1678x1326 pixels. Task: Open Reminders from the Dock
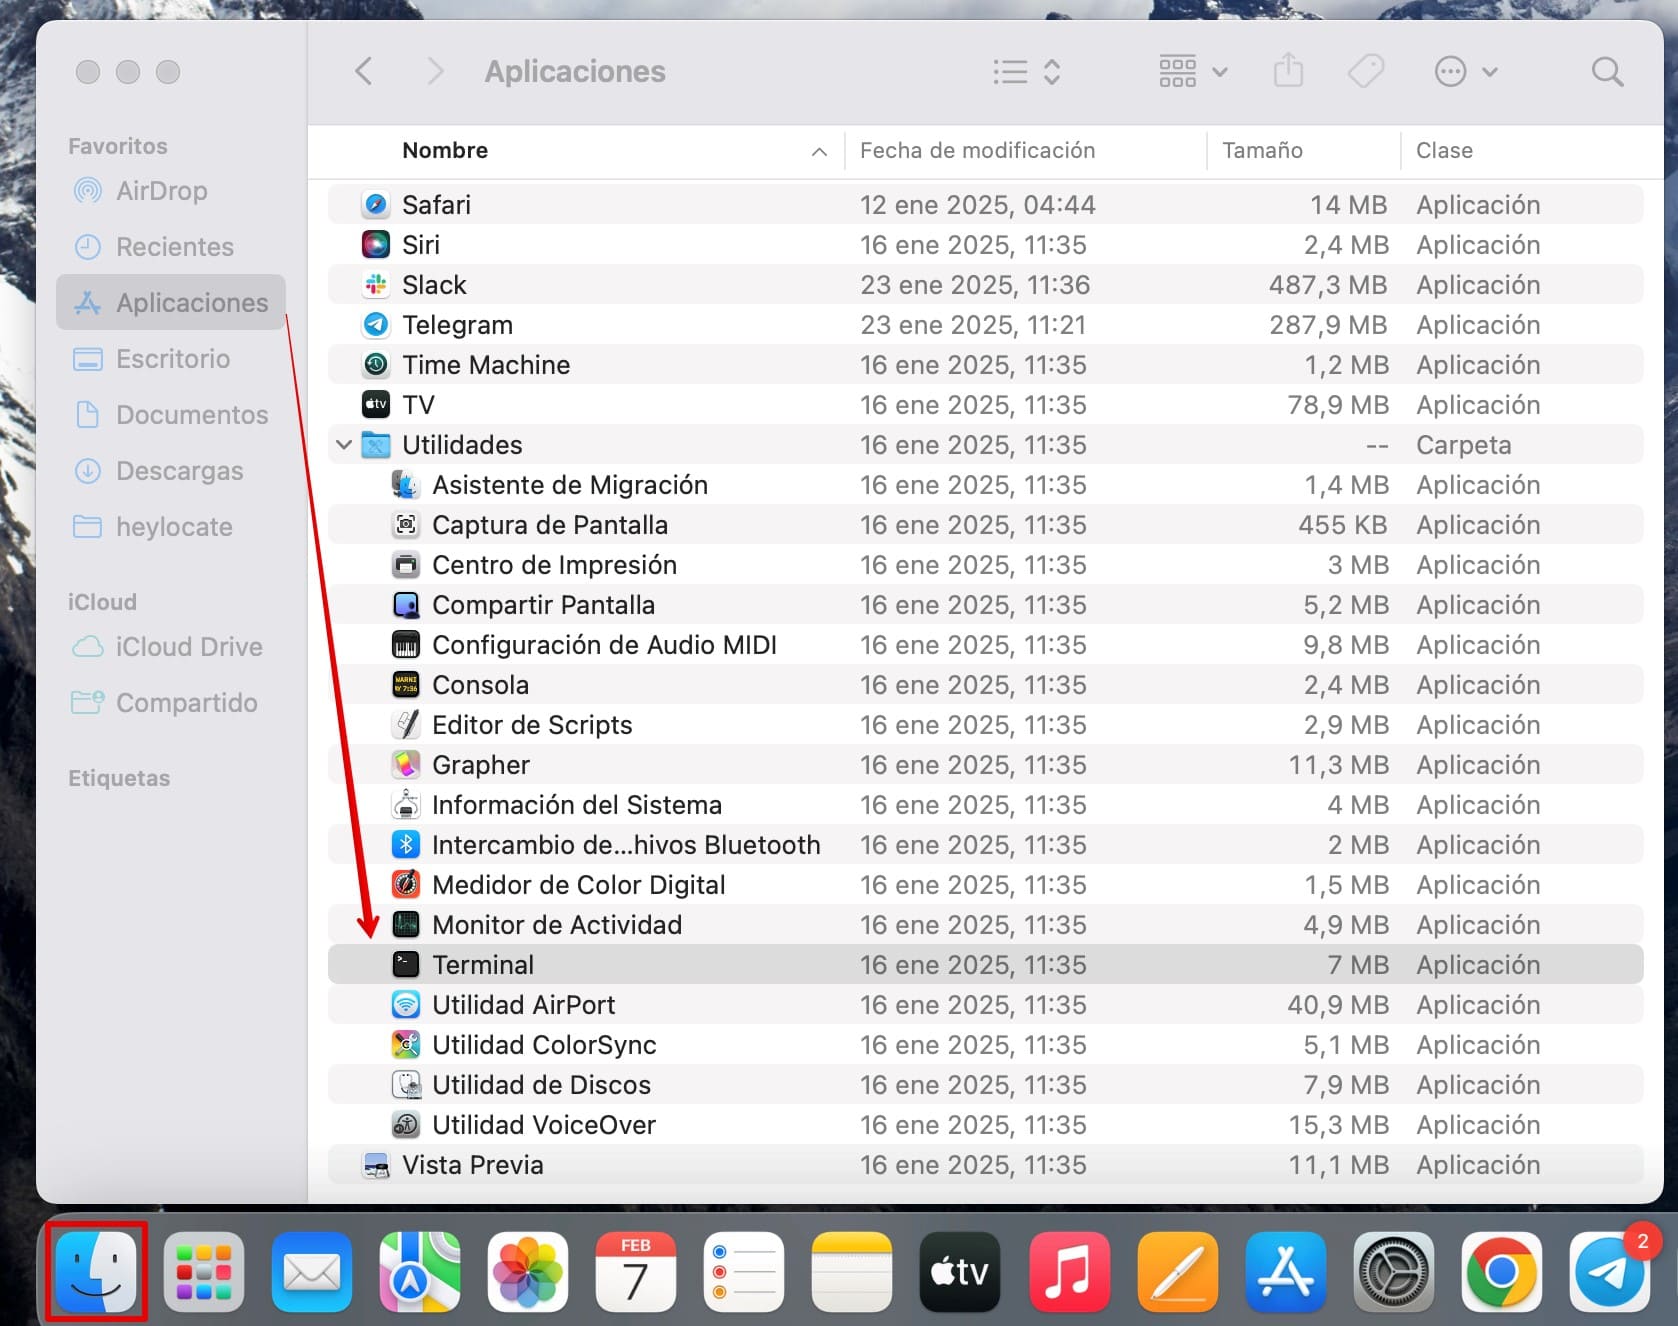(x=744, y=1271)
